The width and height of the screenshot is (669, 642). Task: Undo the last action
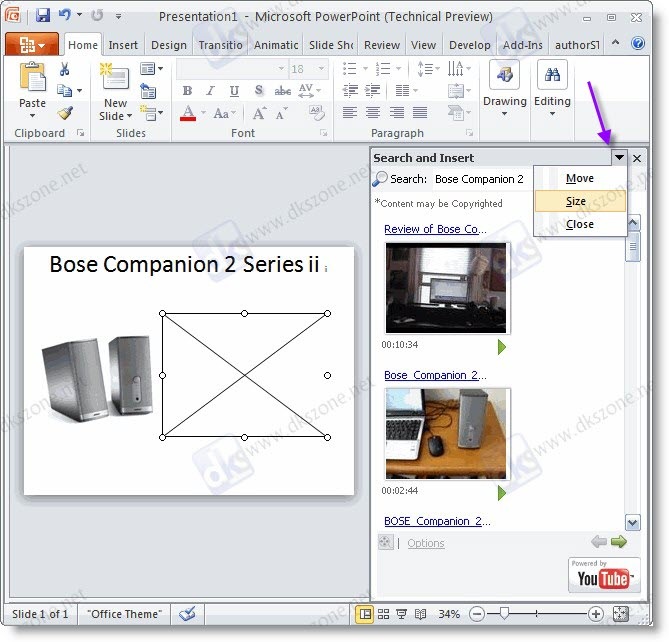click(65, 15)
